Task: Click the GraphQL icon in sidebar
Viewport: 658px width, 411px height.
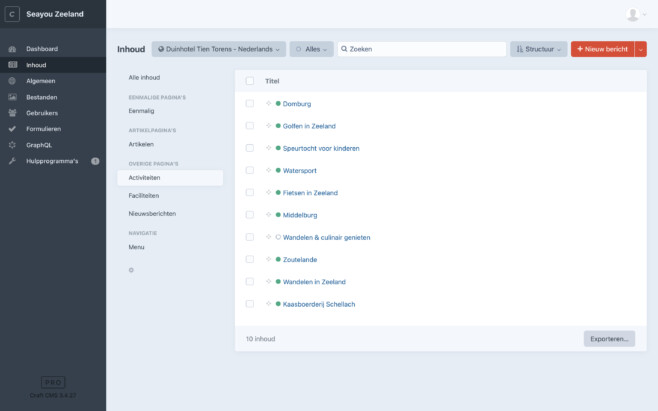Action: [12, 145]
